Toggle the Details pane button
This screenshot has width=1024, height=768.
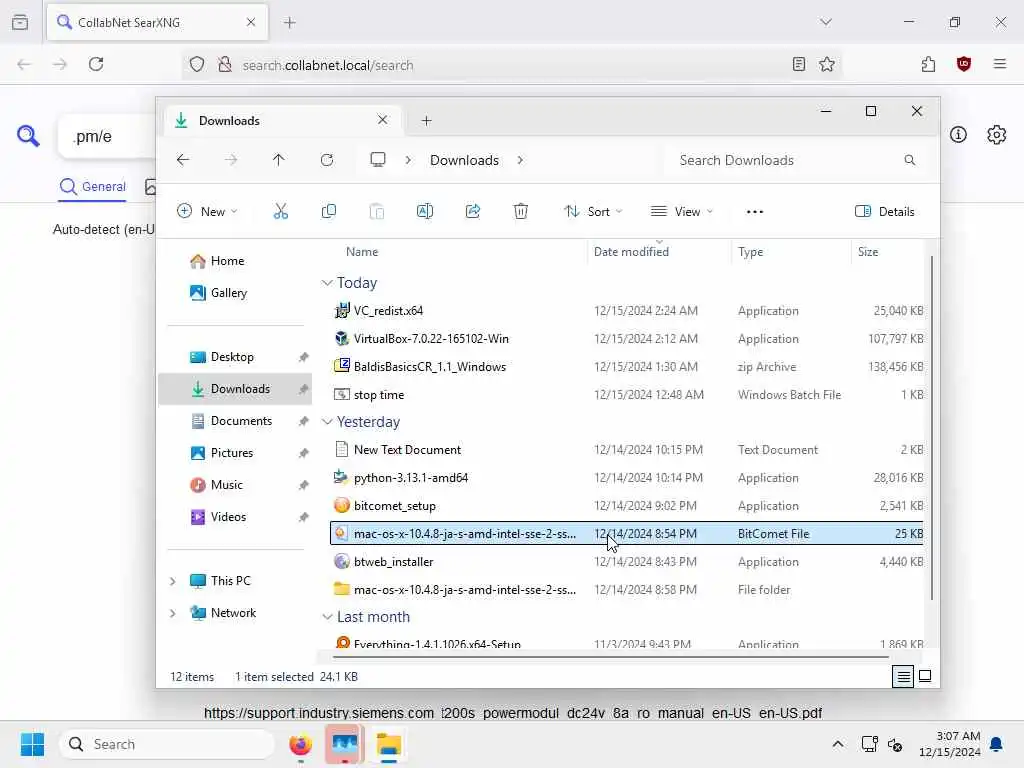click(884, 211)
